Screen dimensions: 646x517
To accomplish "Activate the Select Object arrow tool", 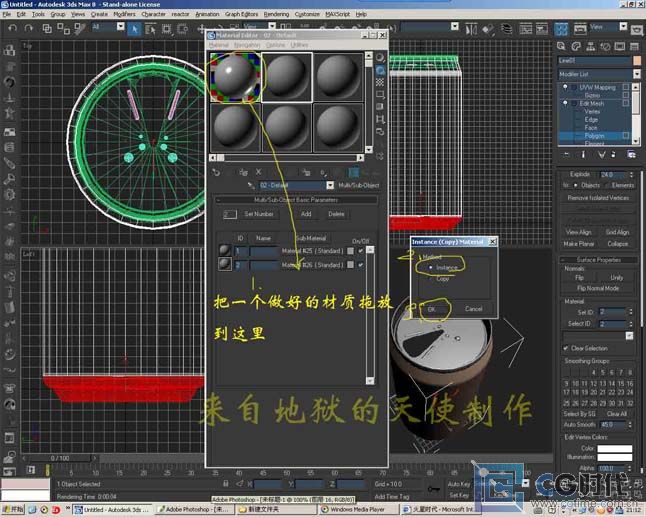I will [134, 28].
